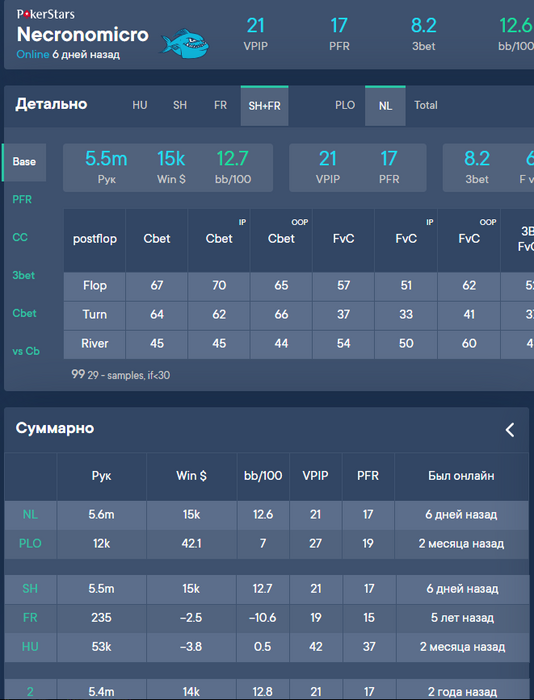
Task: Open the CC section in sidebar
Action: pyautogui.click(x=20, y=238)
